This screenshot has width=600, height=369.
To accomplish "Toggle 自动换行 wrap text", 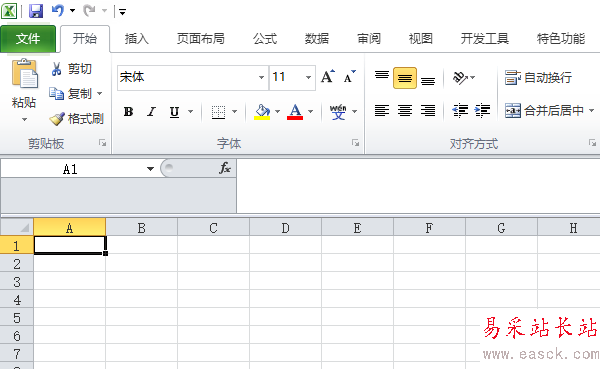I will pos(538,78).
